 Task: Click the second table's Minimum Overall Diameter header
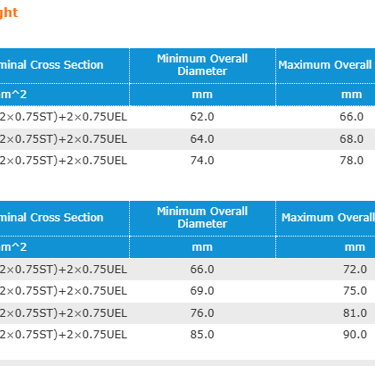click(x=202, y=218)
